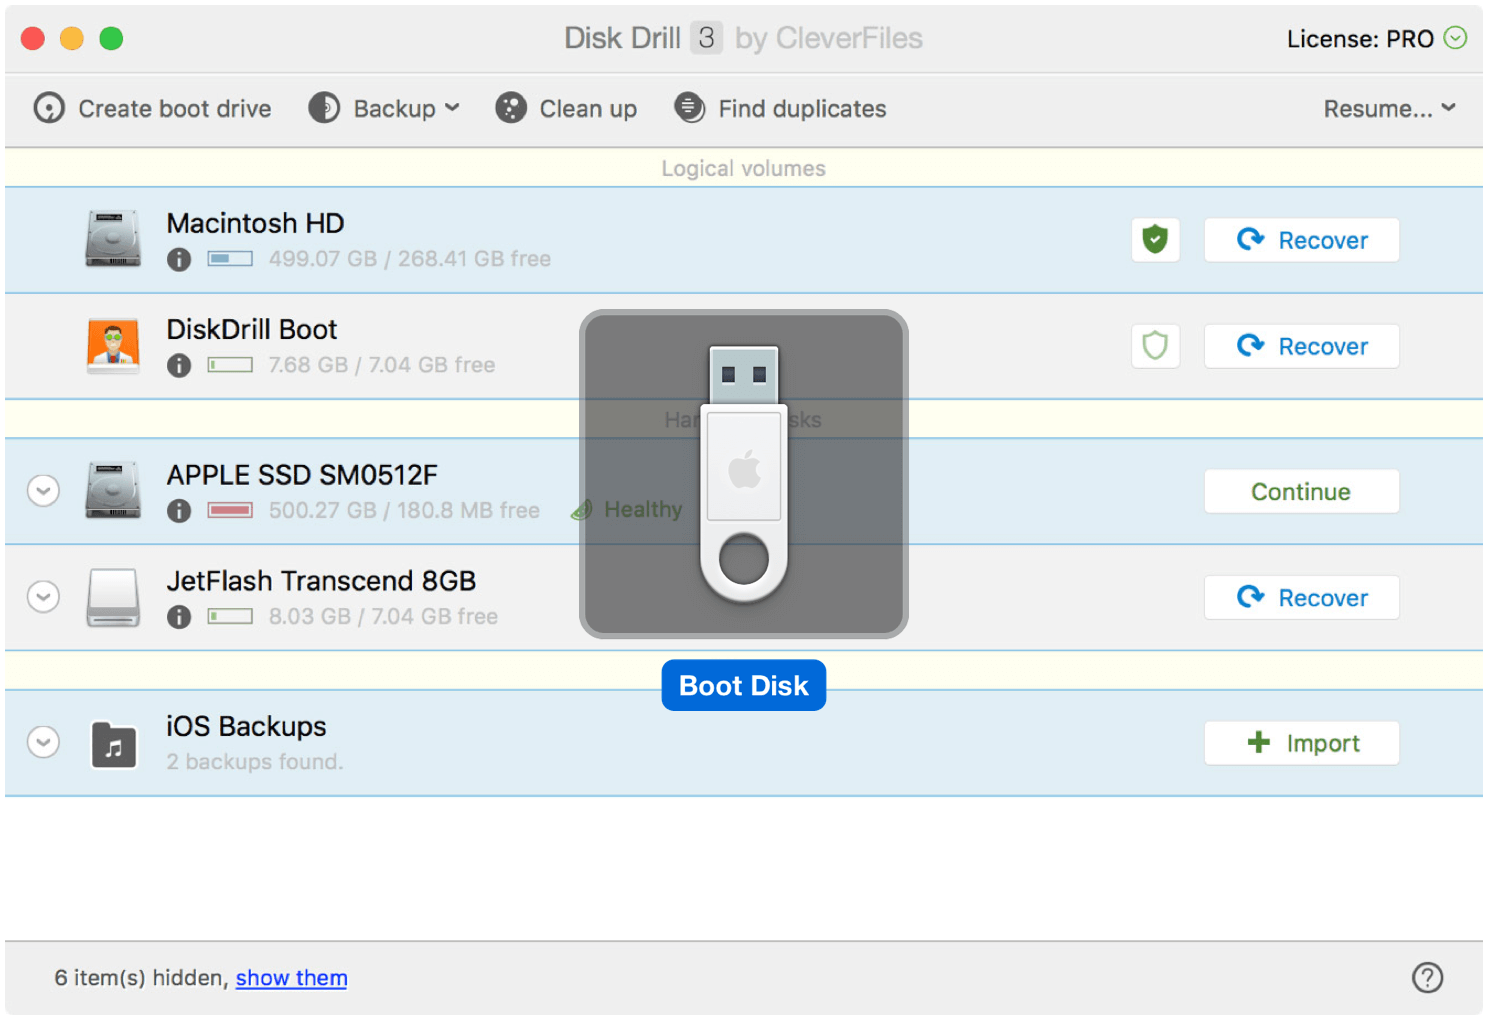The height and width of the screenshot is (1020, 1488).
Task: Show info for JetFlash Transcend 8GB
Action: [179, 617]
